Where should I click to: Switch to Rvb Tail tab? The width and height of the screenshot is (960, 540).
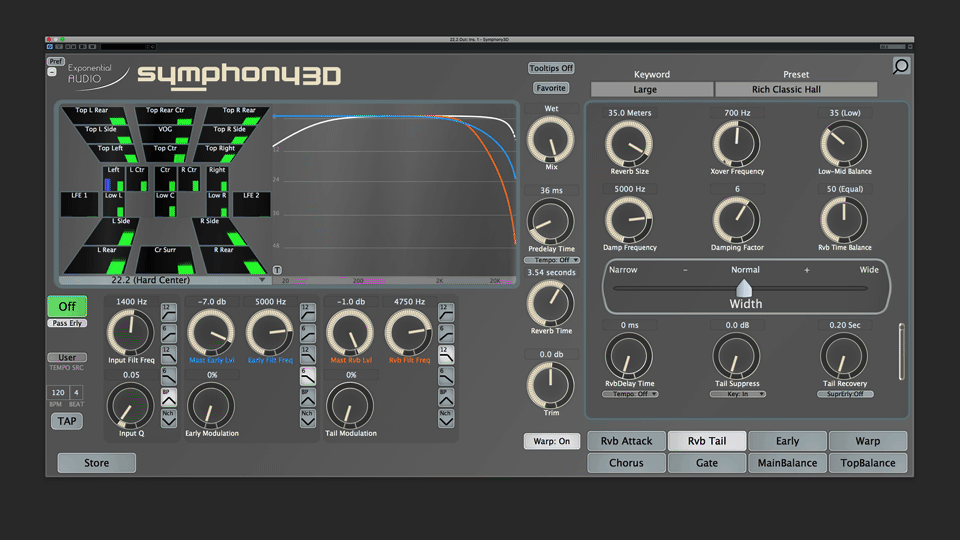pyautogui.click(x=707, y=441)
